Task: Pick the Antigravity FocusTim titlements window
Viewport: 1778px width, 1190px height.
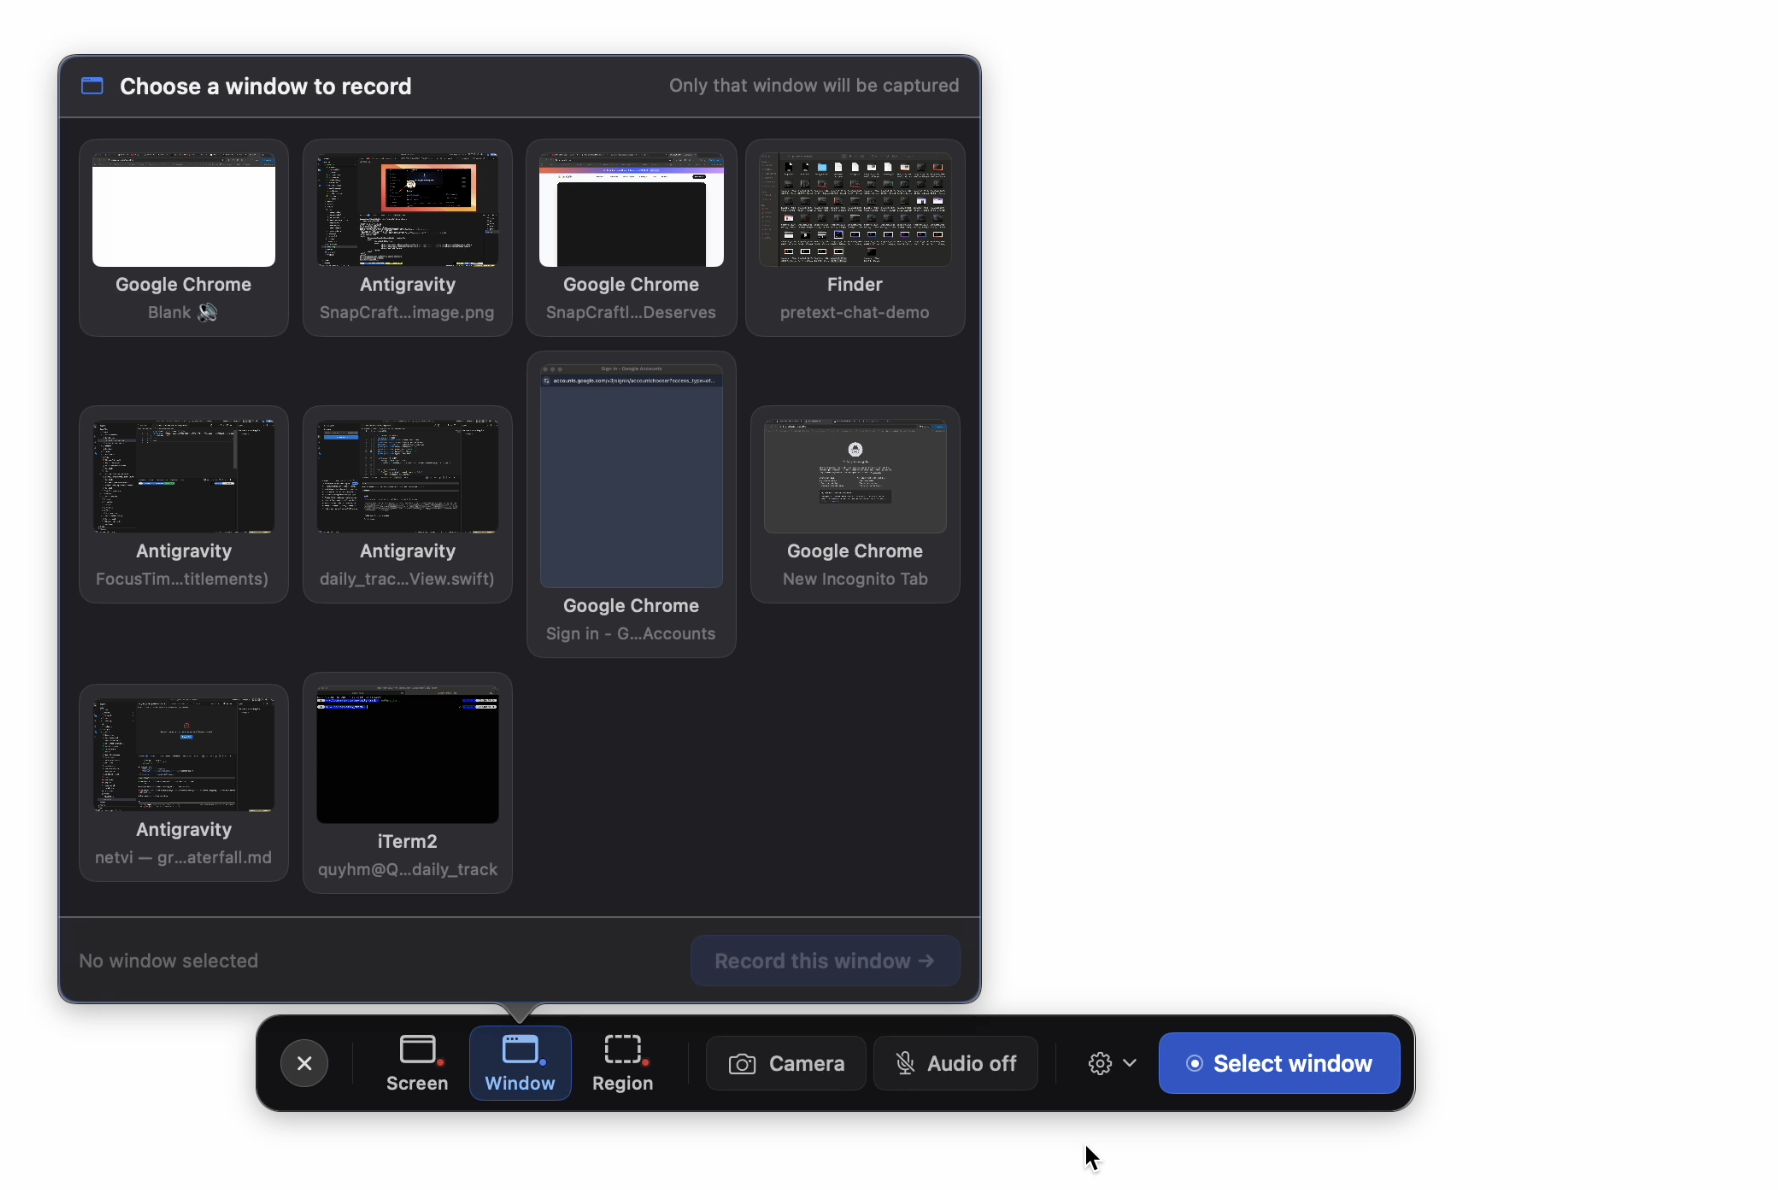Action: click(184, 504)
